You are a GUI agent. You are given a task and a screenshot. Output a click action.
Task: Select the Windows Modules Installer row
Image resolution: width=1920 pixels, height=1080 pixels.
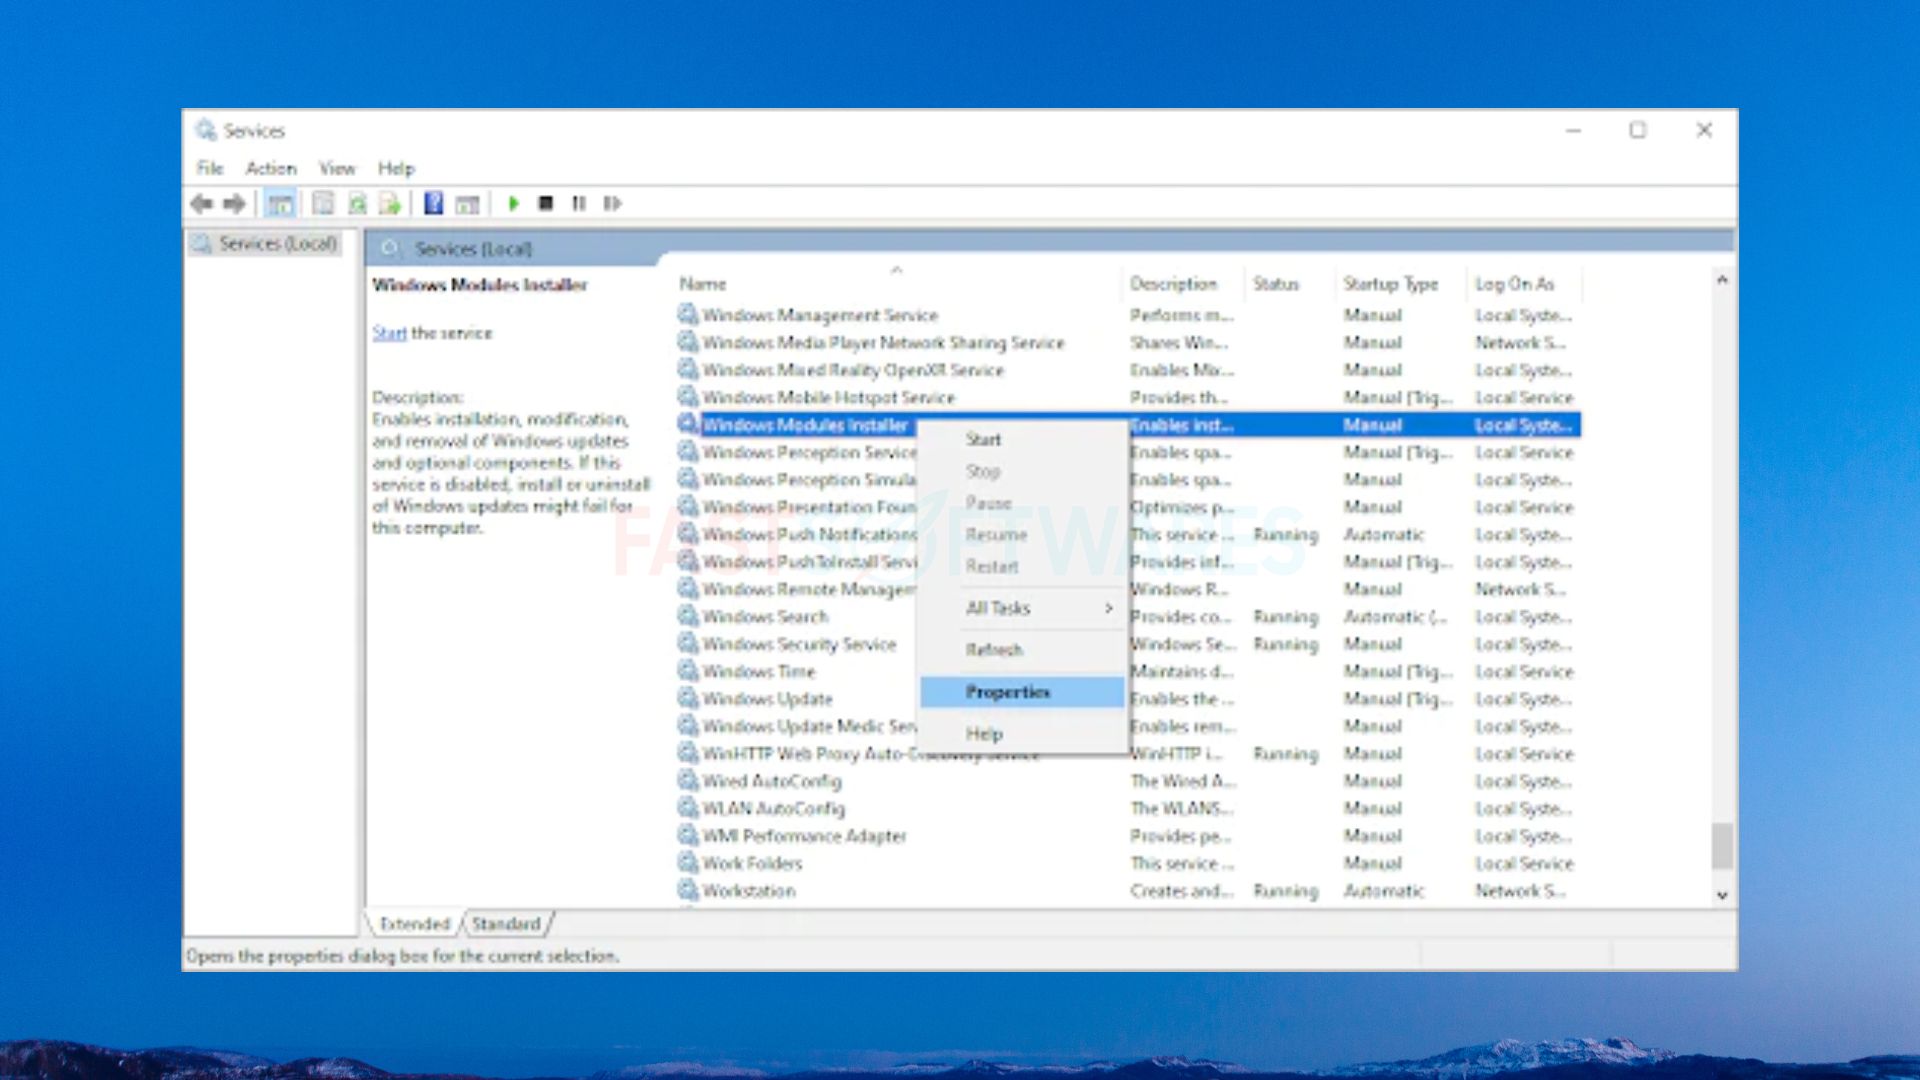(1128, 425)
